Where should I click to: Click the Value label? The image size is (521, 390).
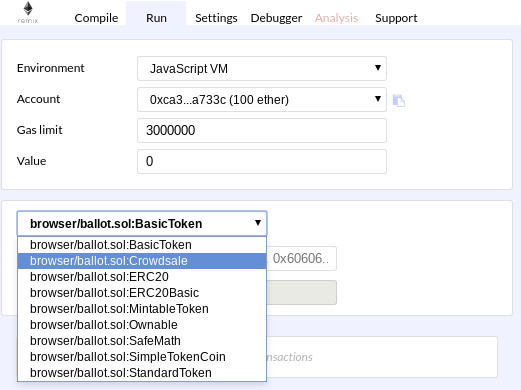point(32,161)
